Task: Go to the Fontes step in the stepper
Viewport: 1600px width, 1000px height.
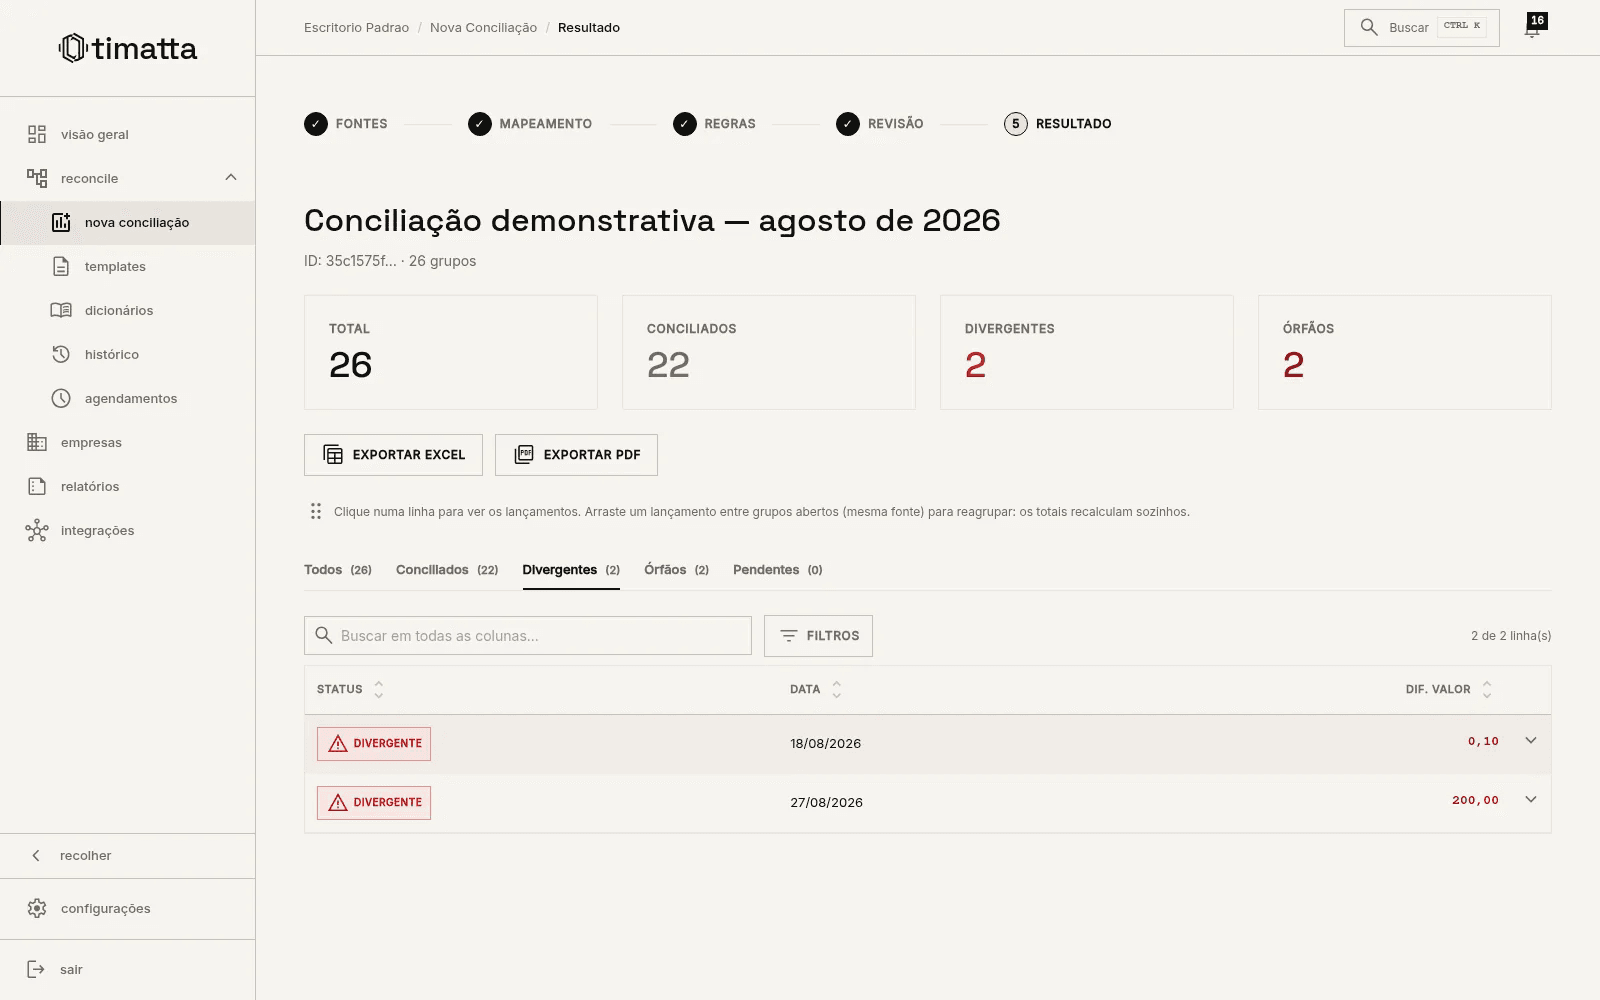Action: [346, 124]
